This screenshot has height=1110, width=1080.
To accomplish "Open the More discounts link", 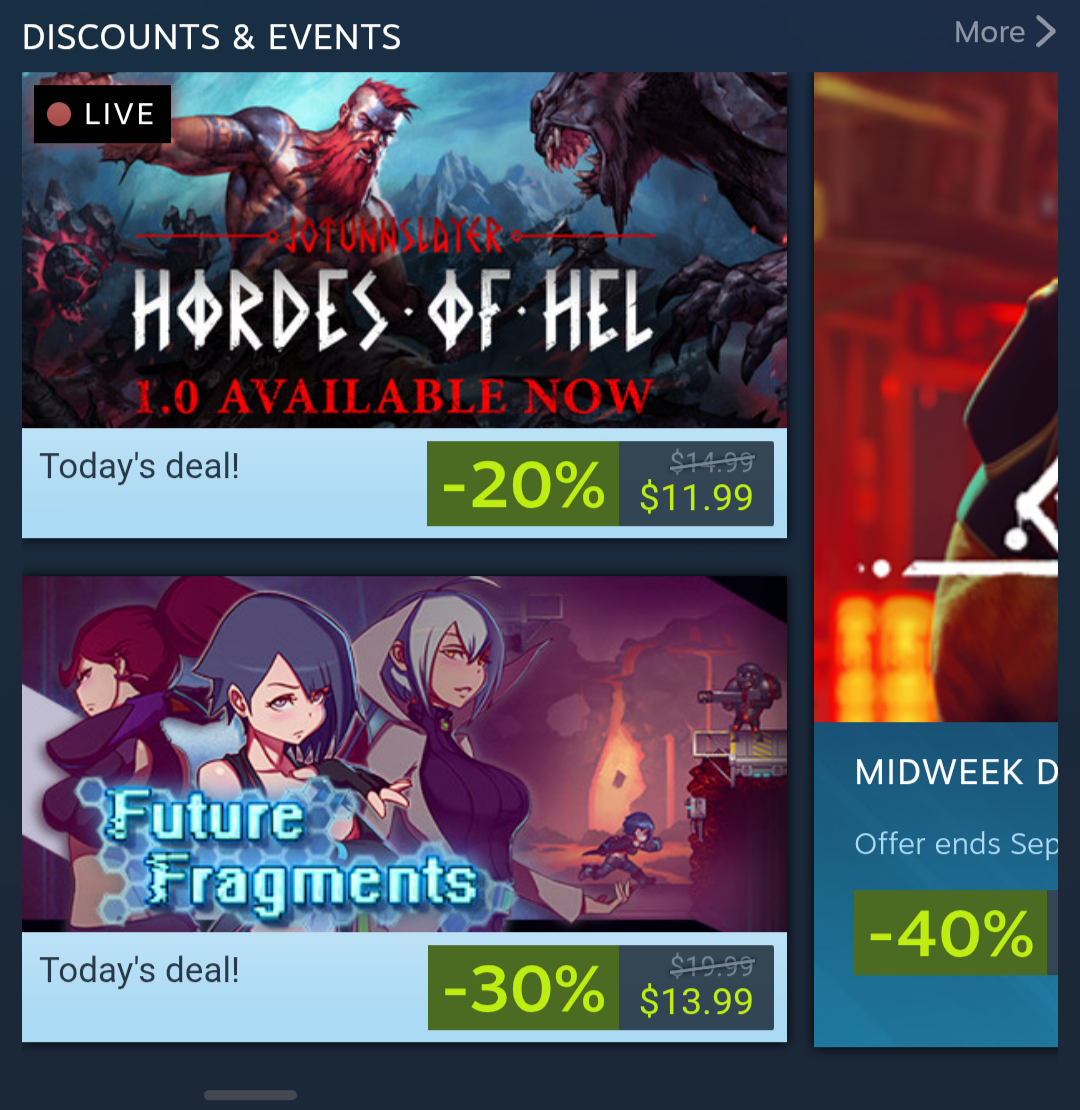I will [1004, 32].
